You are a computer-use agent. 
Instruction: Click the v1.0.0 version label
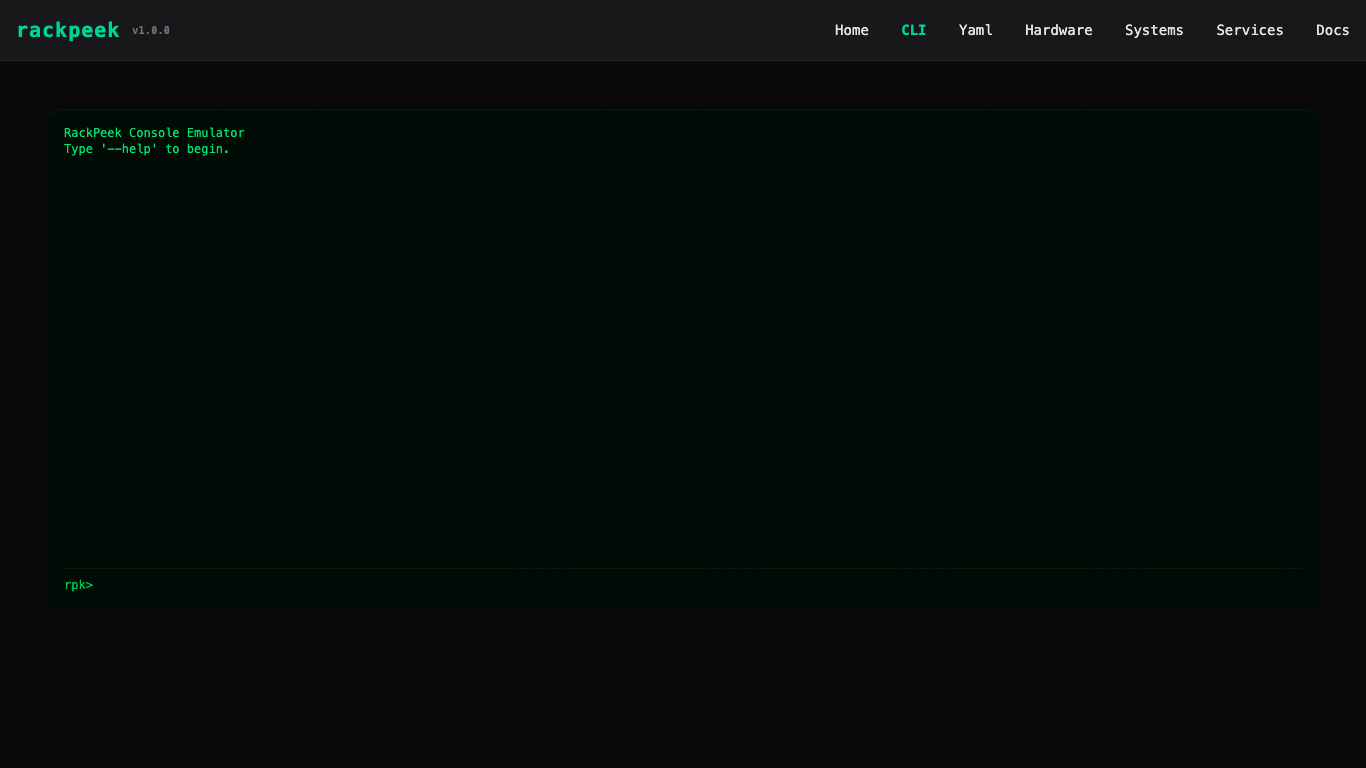(151, 31)
